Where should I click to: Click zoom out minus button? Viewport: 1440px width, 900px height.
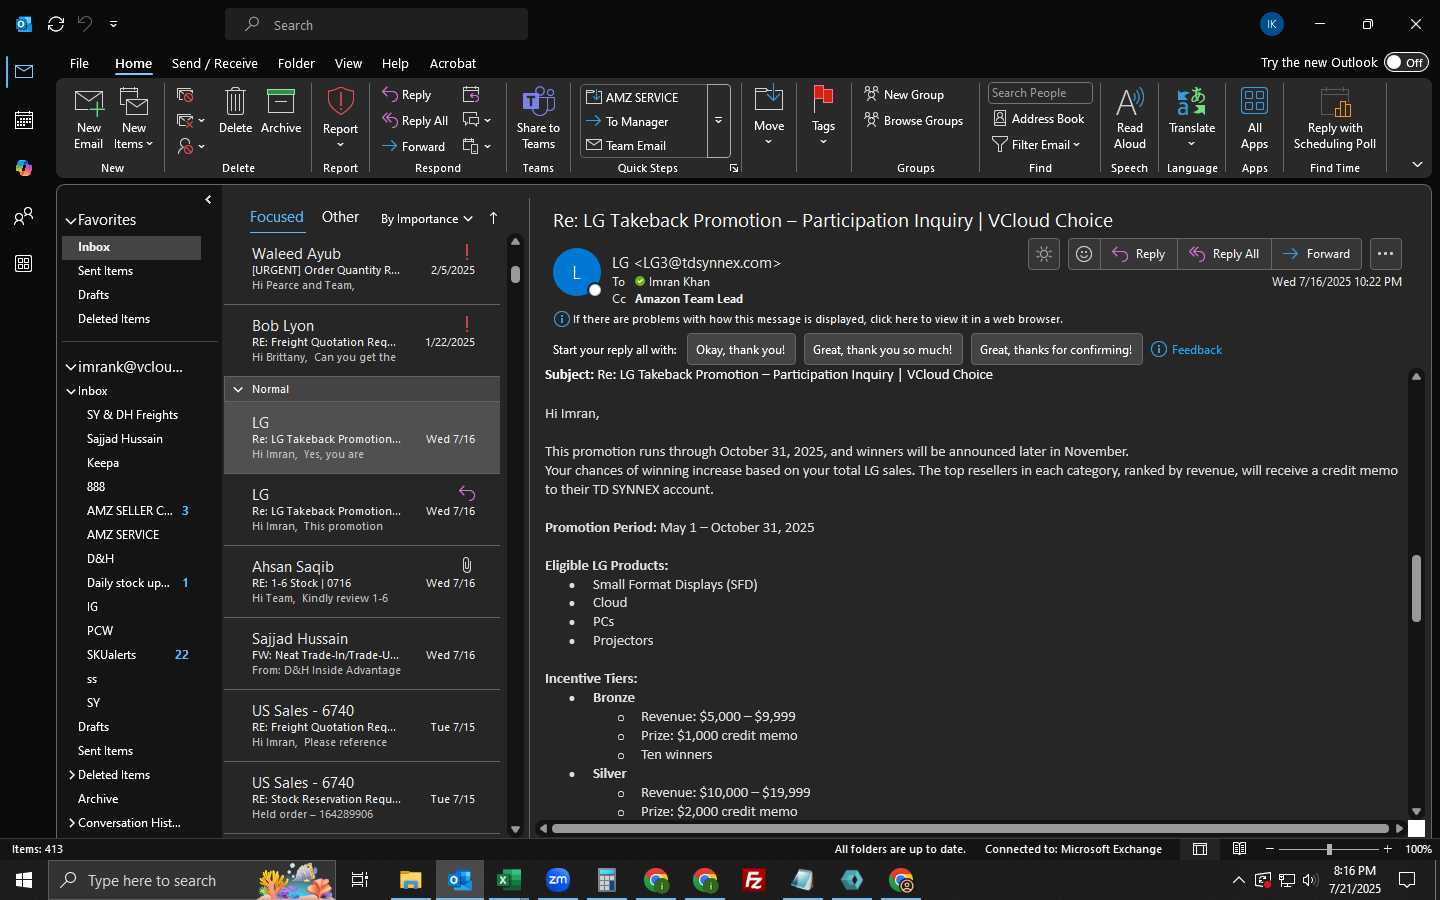coord(1270,849)
